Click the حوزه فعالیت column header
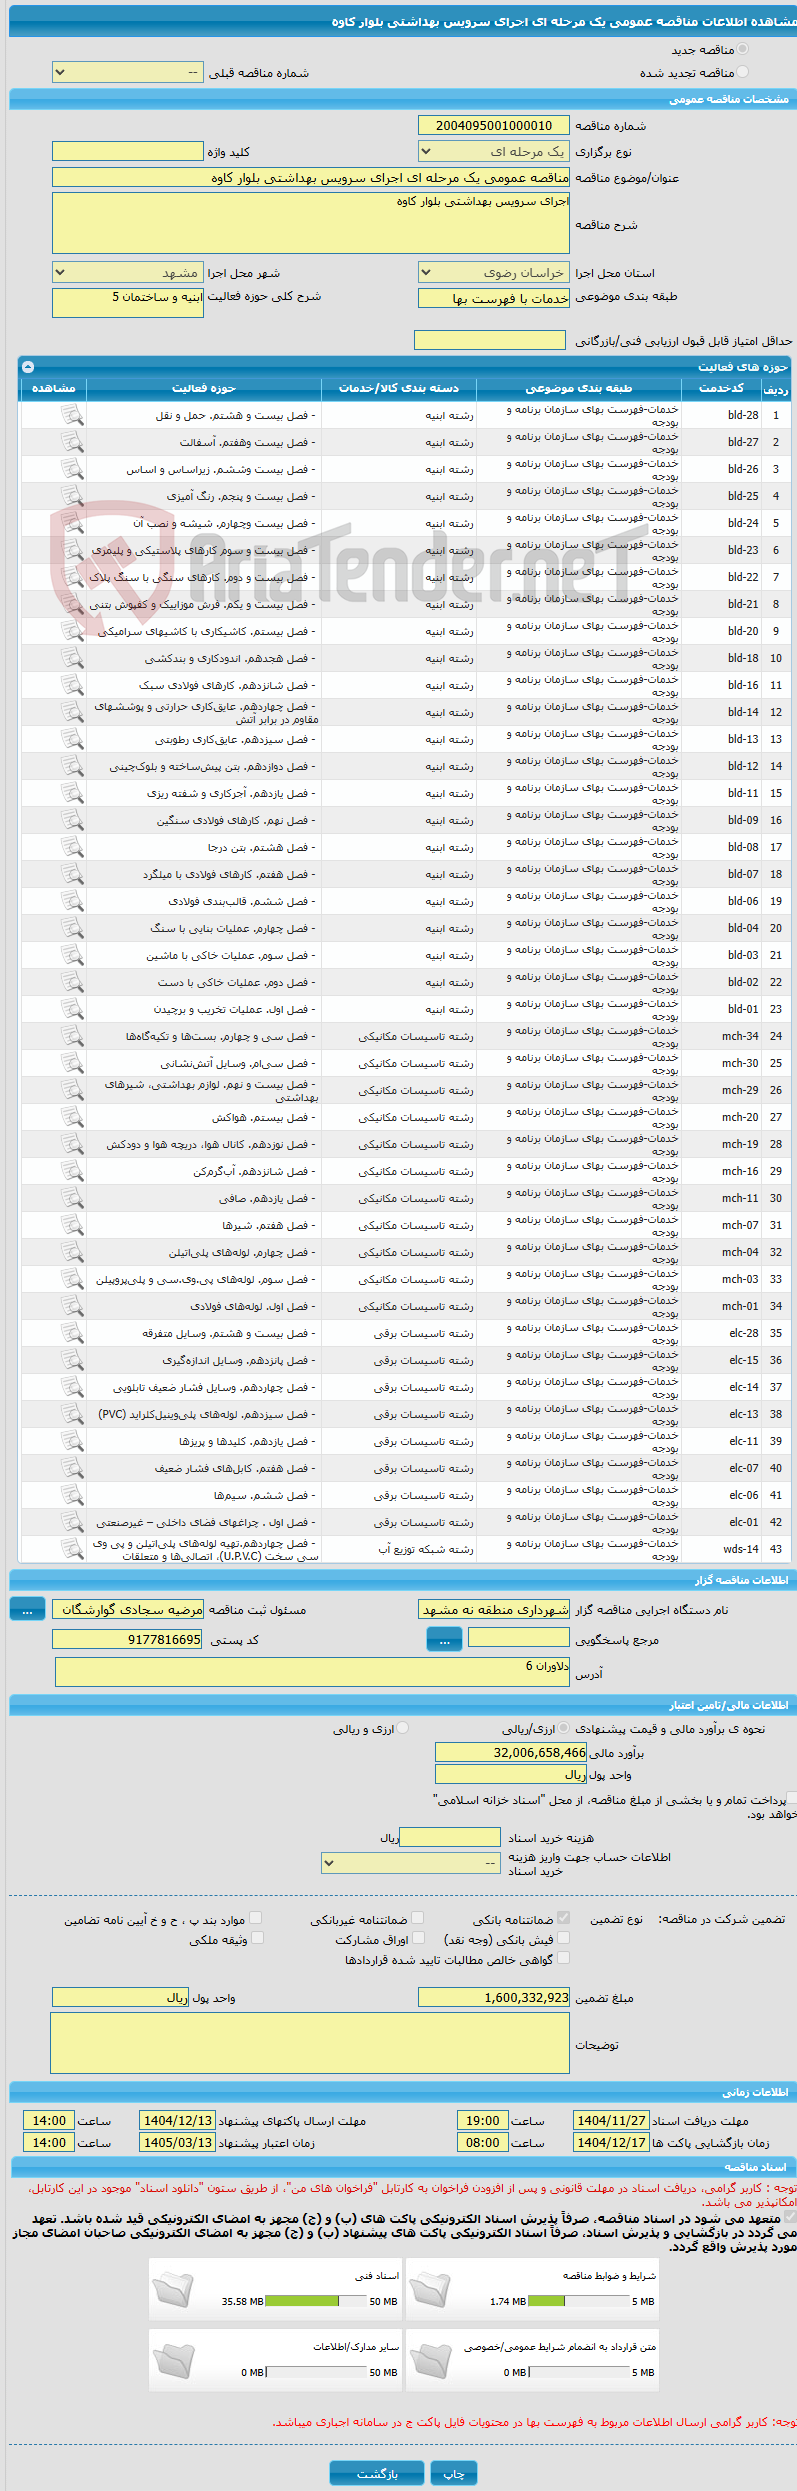Image resolution: width=797 pixels, height=2491 pixels. [x=204, y=388]
